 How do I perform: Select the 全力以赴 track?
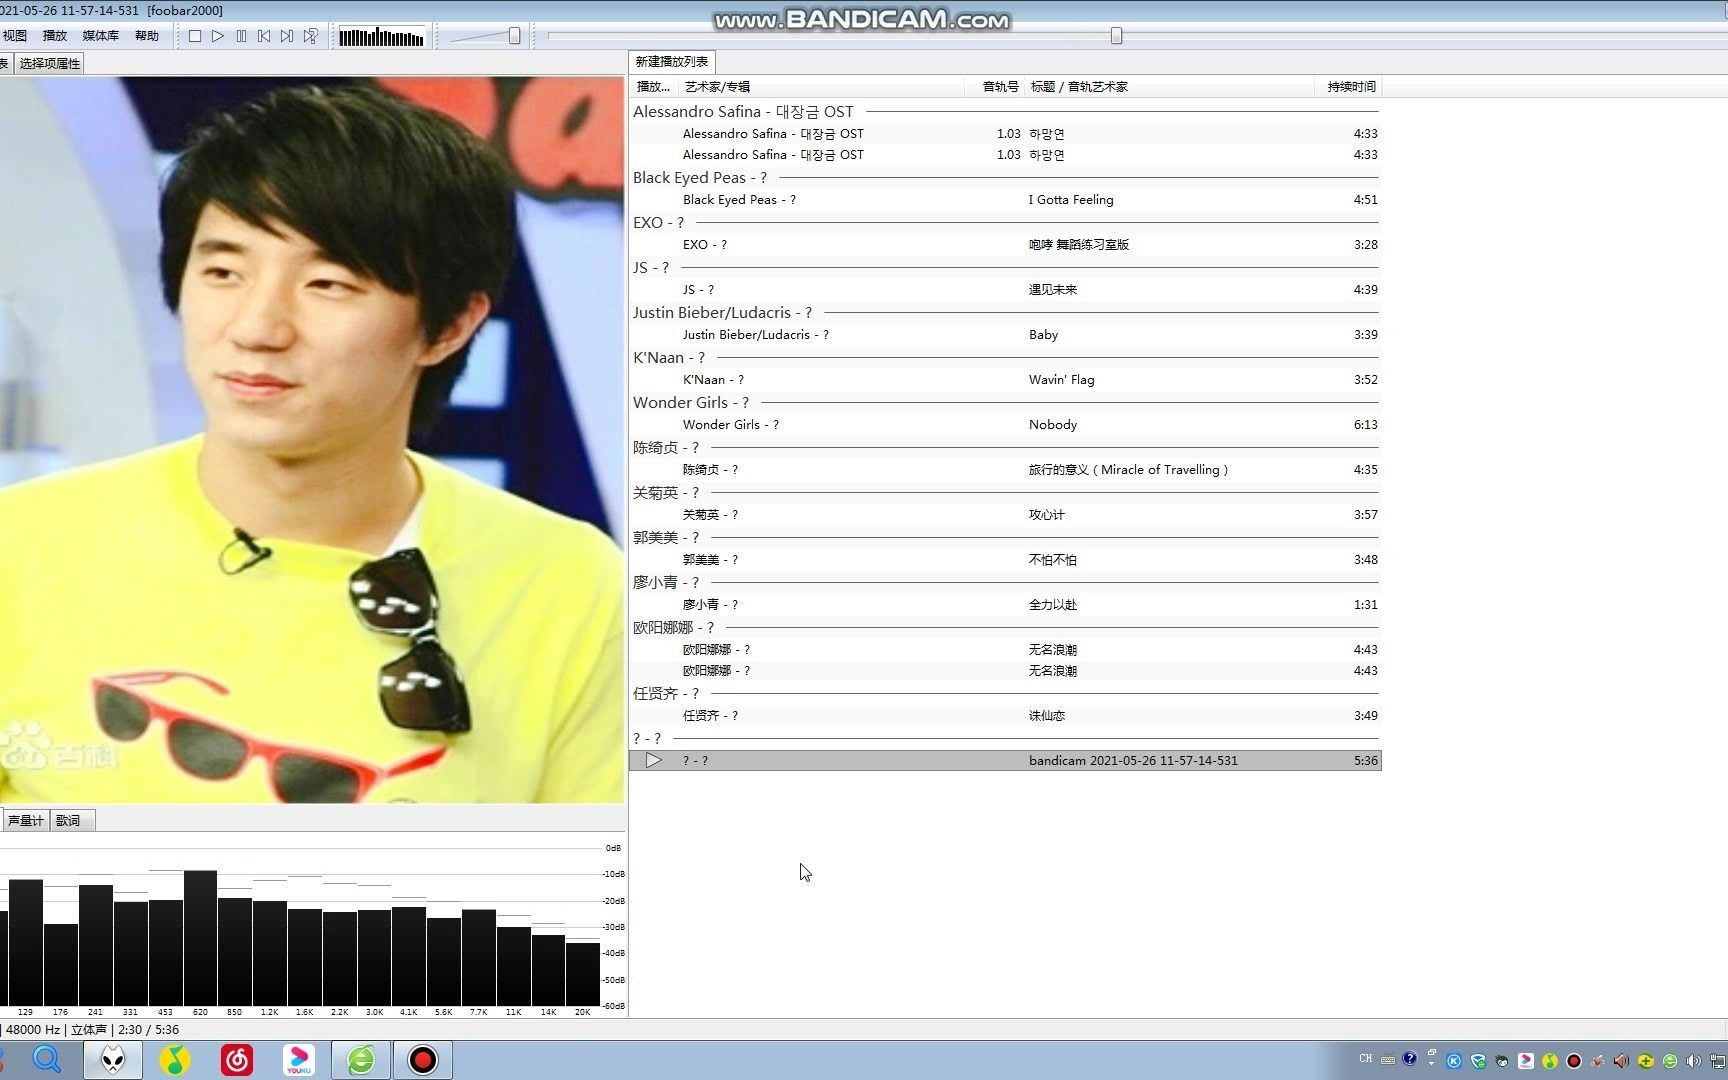tap(1005, 605)
